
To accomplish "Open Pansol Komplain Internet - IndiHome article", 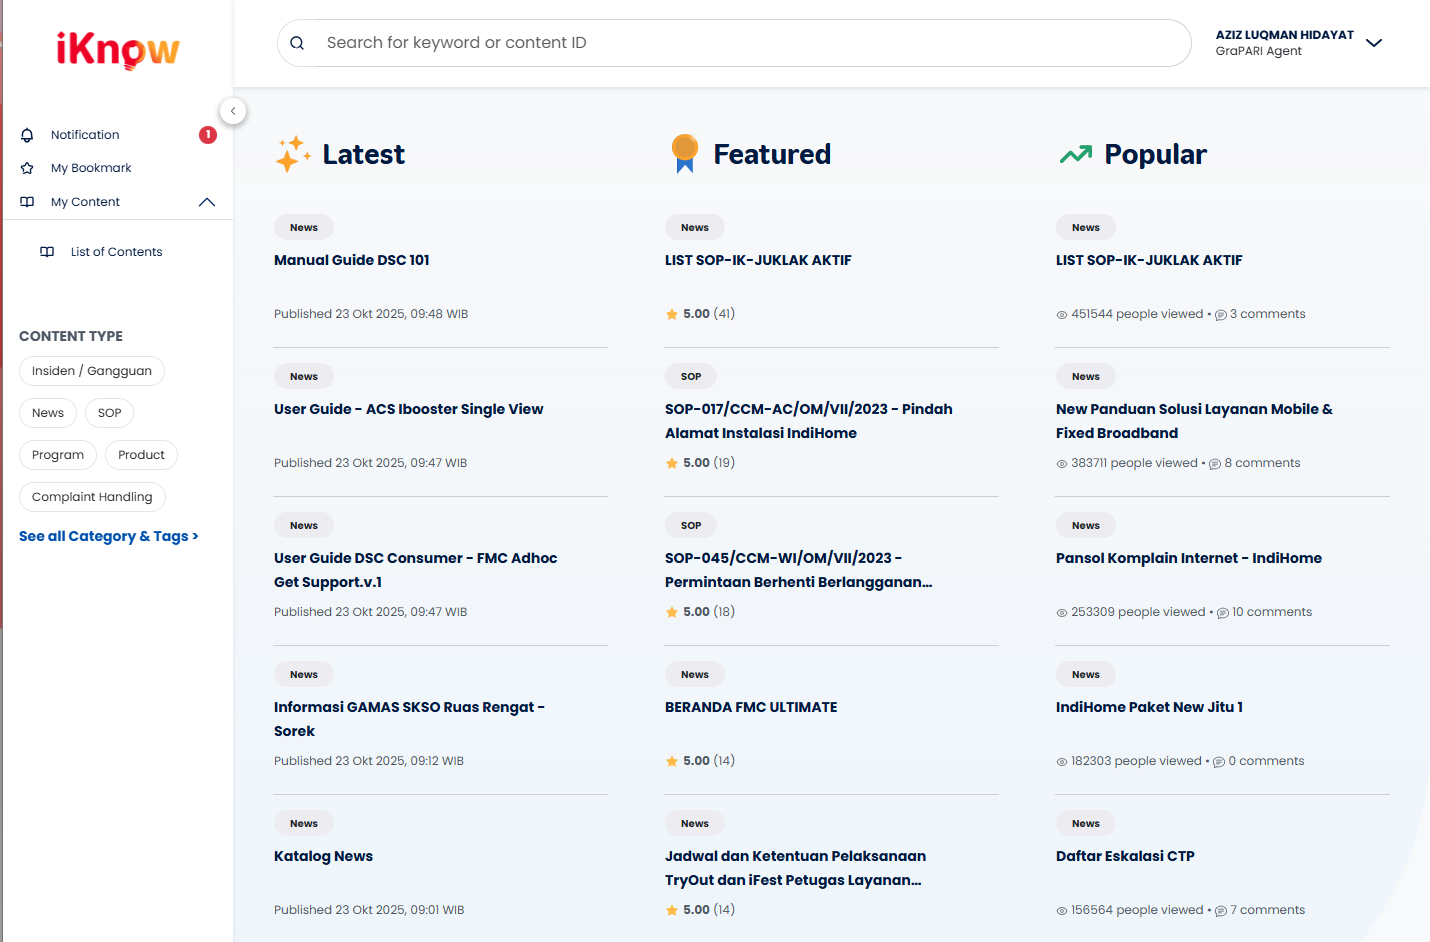I will [x=1189, y=558].
